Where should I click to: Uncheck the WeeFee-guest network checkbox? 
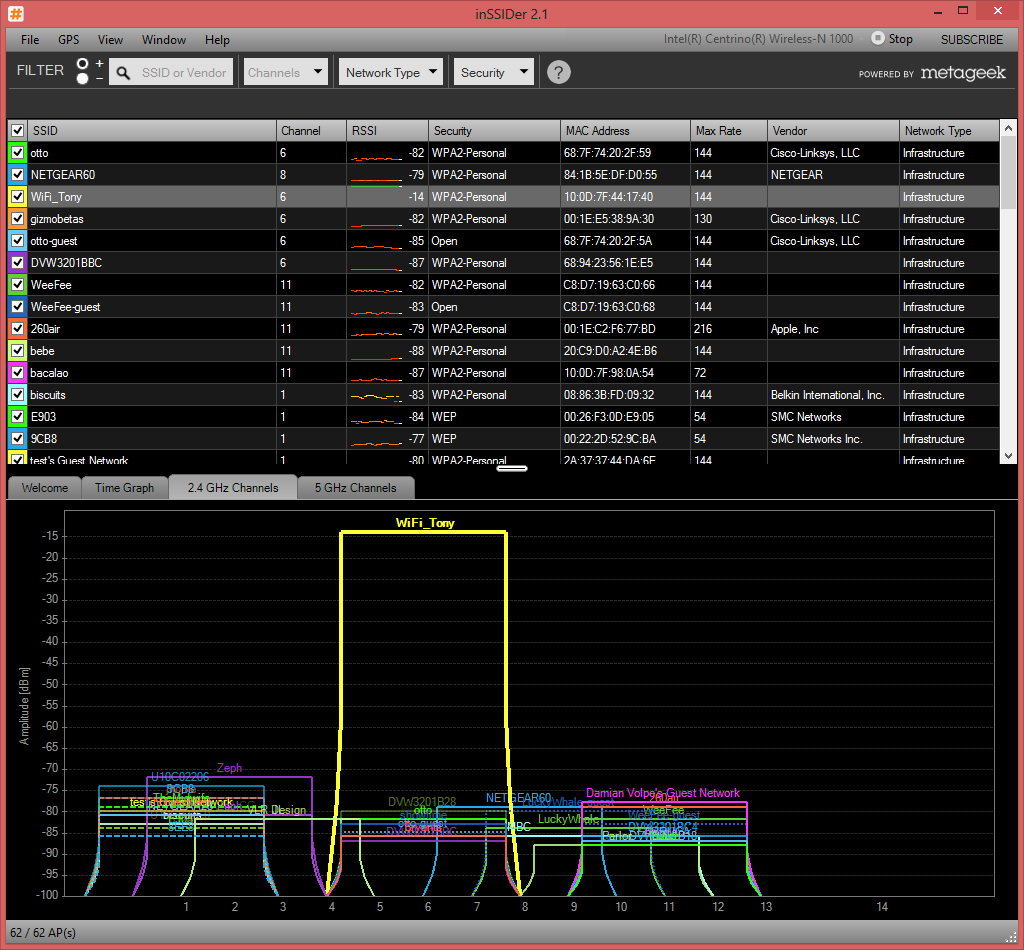(18, 307)
